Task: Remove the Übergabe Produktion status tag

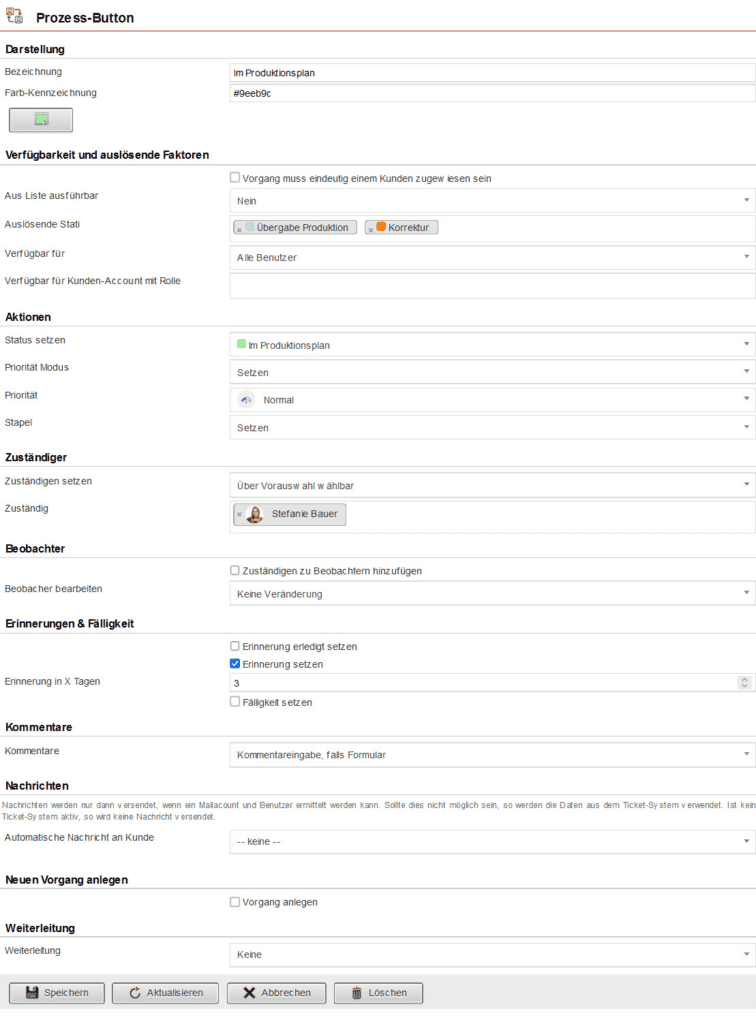Action: [240, 227]
